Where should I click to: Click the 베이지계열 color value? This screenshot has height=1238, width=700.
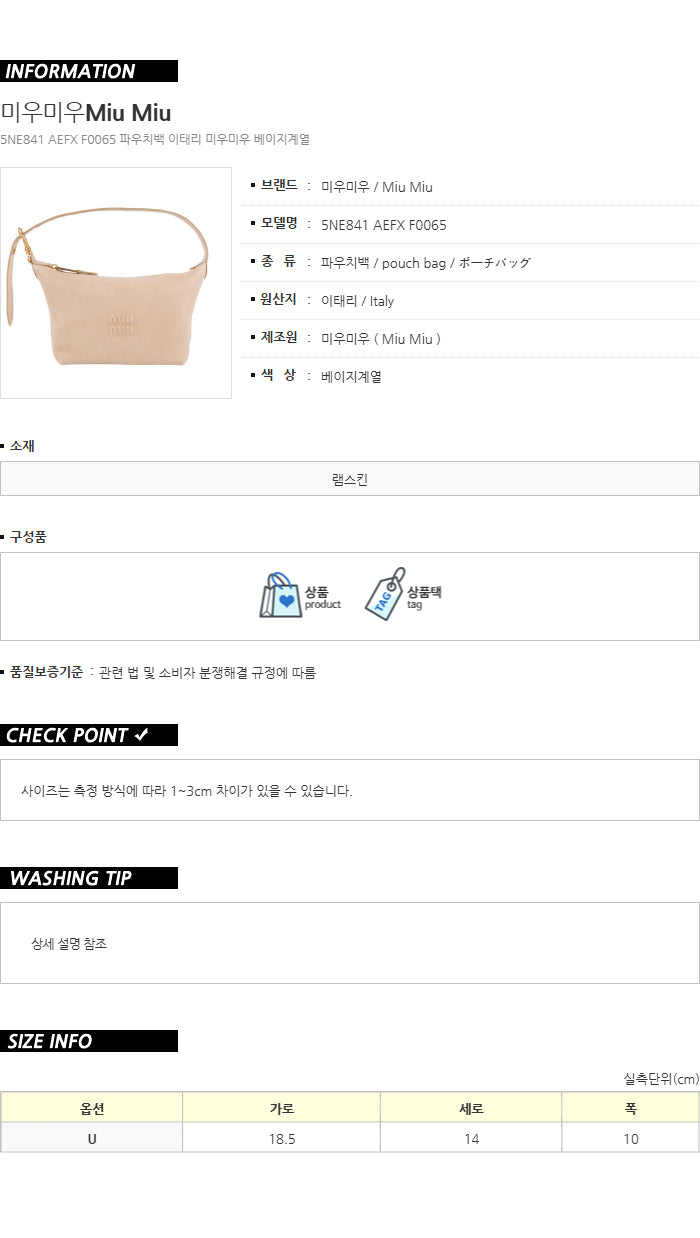351,377
